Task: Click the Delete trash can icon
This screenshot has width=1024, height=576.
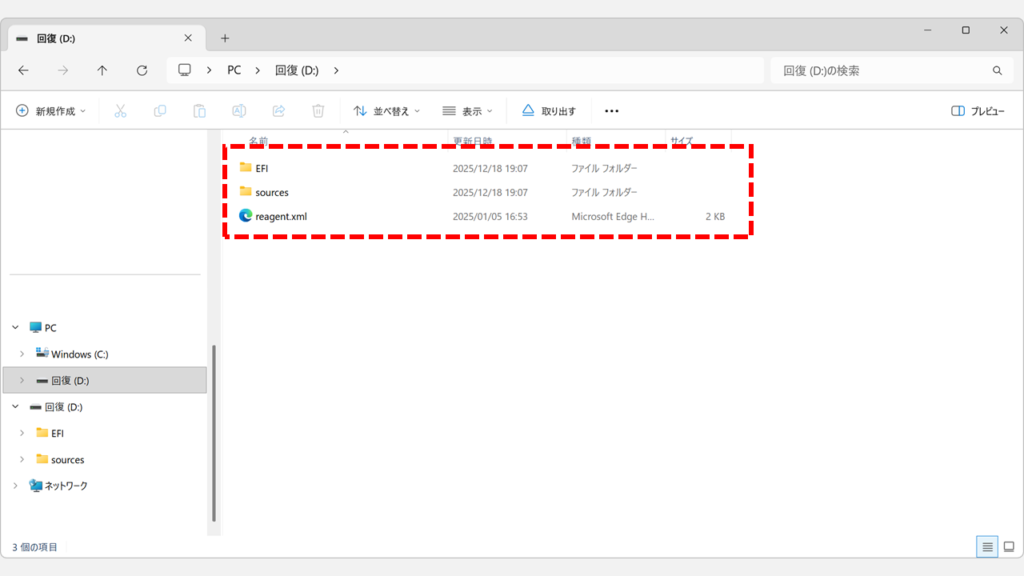Action: (318, 111)
